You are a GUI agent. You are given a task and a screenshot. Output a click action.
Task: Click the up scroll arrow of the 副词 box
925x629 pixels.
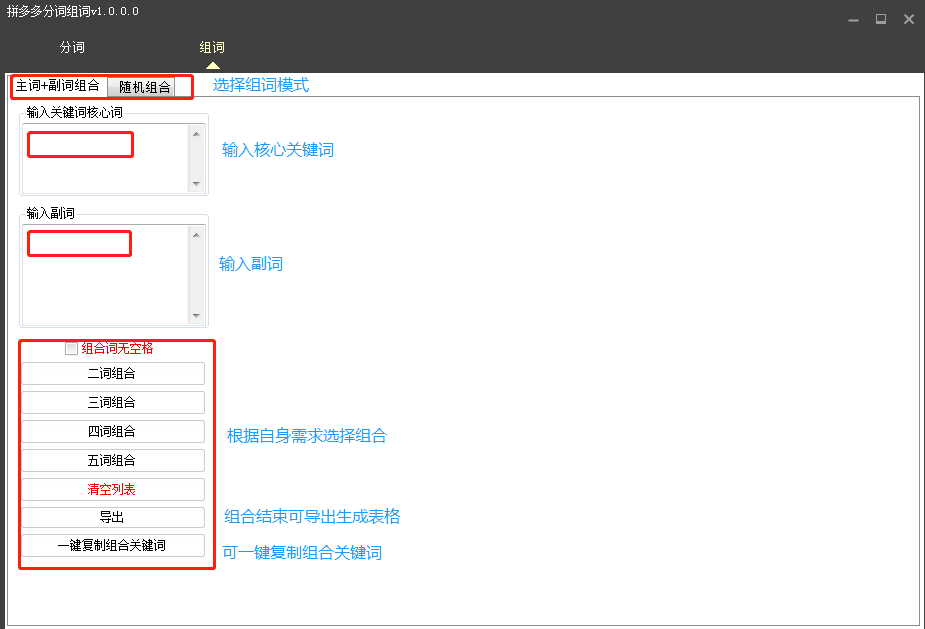tap(197, 234)
